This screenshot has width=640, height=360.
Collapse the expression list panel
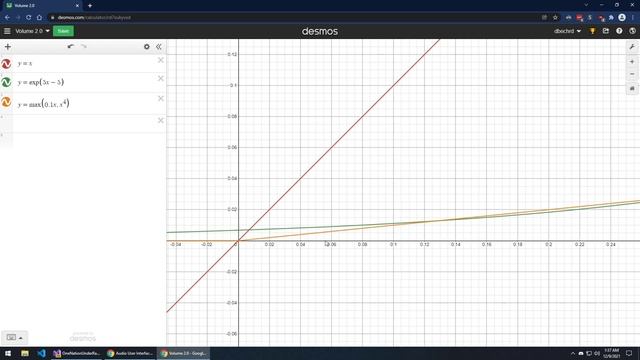click(159, 47)
